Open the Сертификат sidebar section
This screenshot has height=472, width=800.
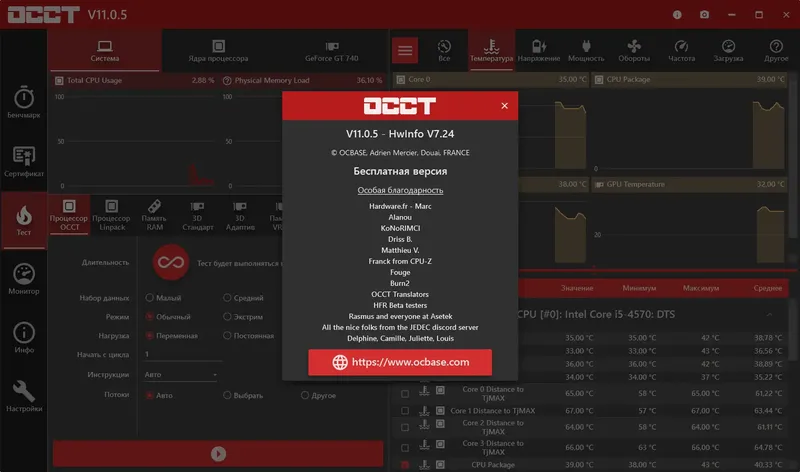tap(23, 161)
